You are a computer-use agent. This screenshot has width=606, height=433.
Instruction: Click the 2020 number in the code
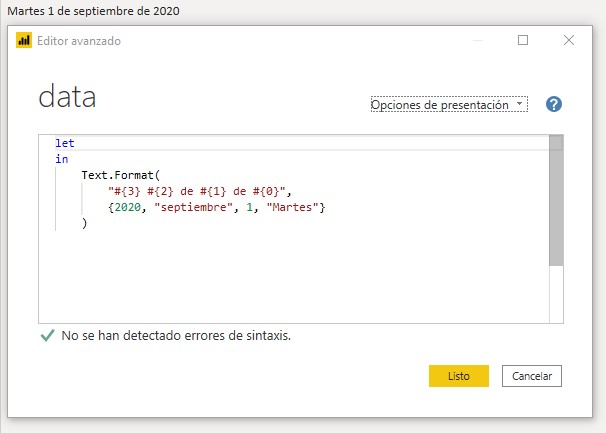128,207
